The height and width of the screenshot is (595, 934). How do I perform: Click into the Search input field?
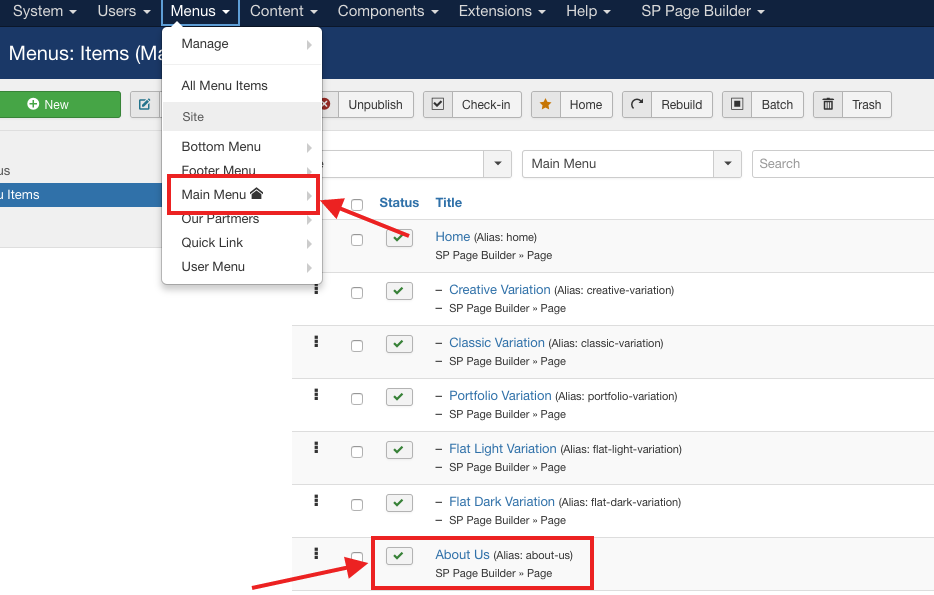(842, 164)
